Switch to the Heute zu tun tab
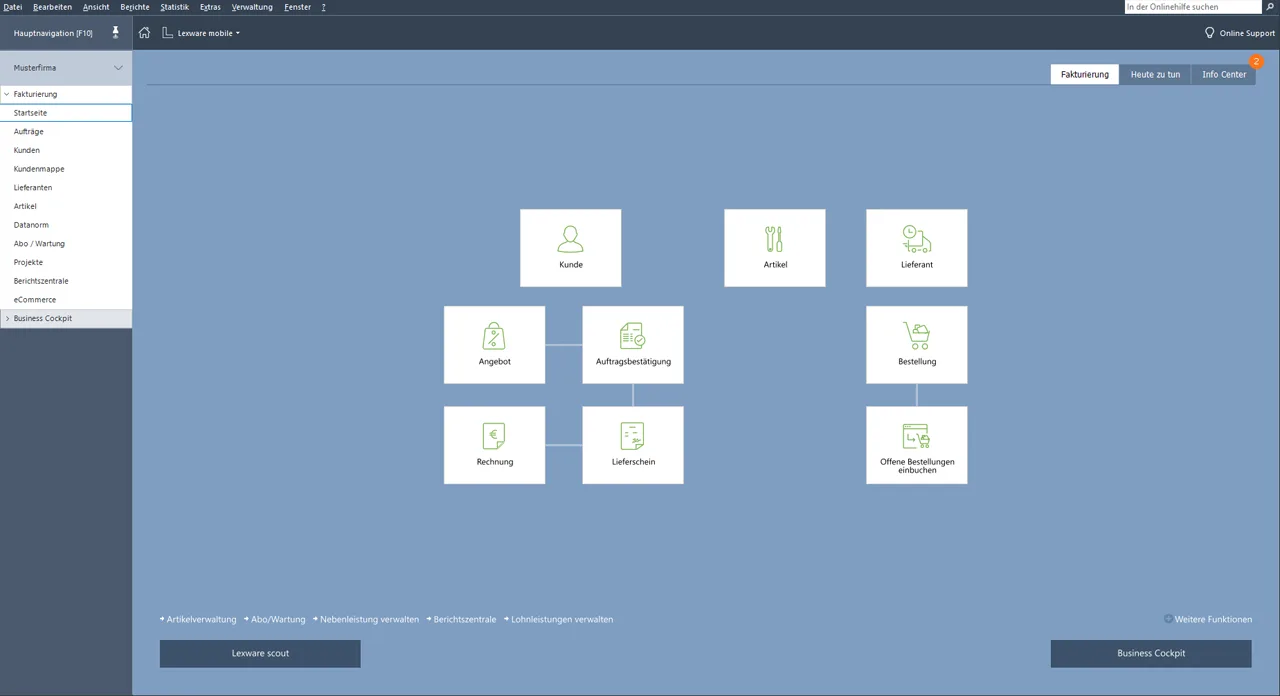1280x696 pixels. click(1155, 74)
